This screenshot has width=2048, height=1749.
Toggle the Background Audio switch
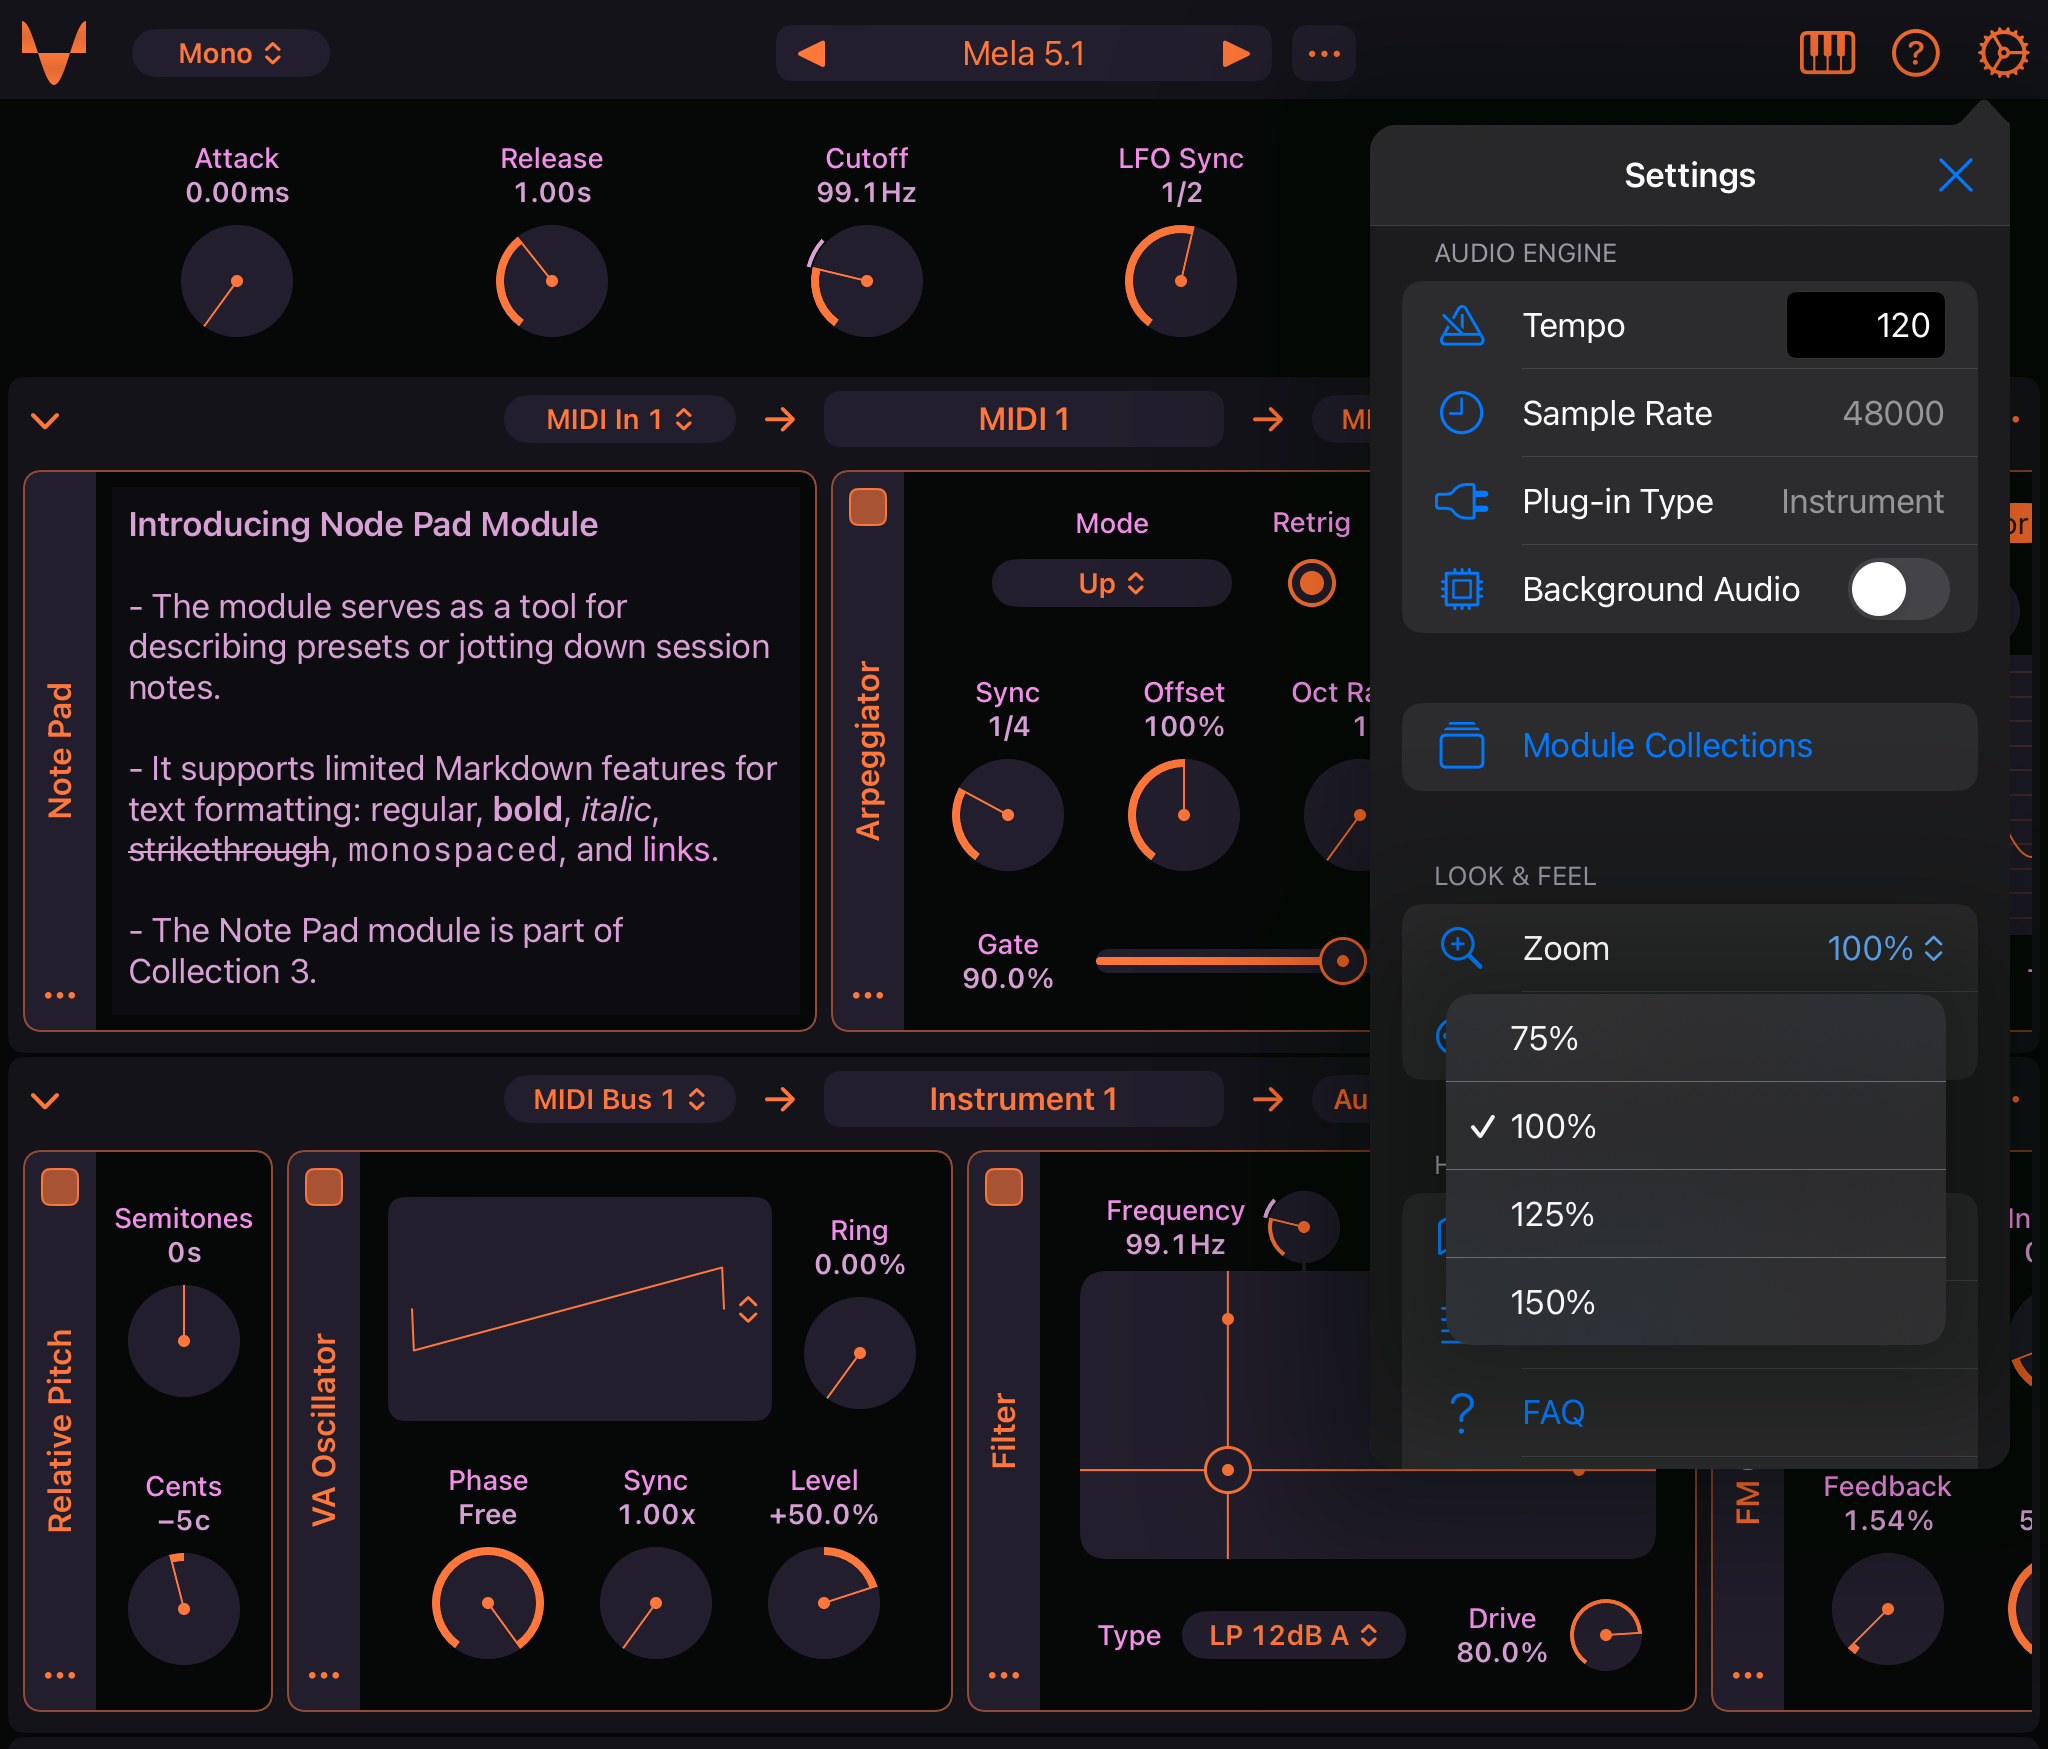(1897, 589)
